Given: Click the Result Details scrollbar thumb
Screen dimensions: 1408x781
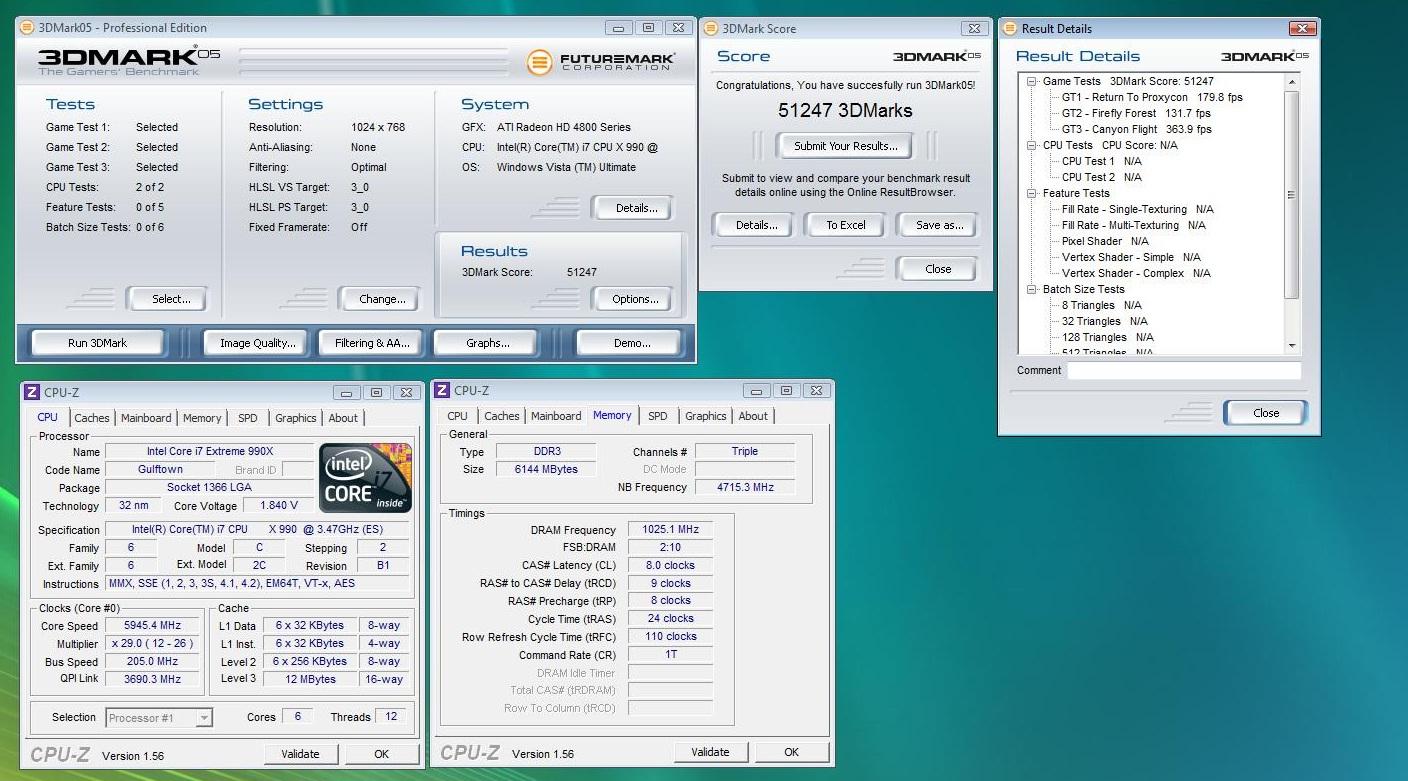Looking at the screenshot, I should (x=1292, y=195).
